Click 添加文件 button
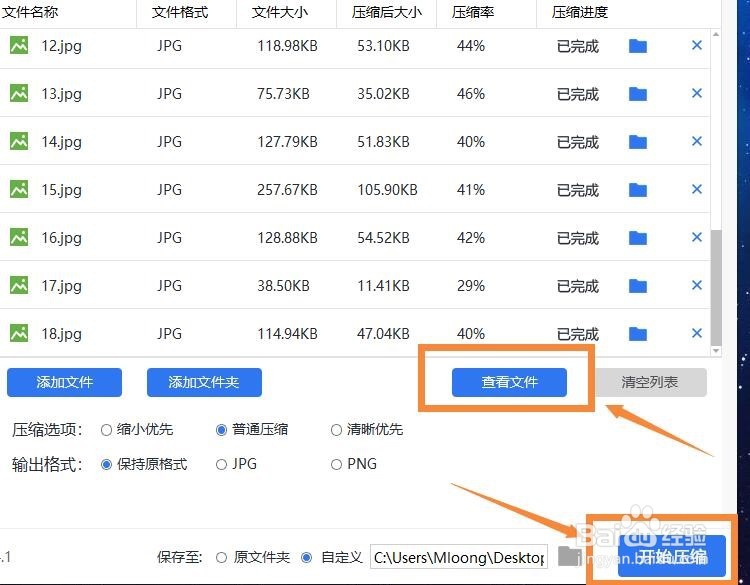The image size is (750, 585). pyautogui.click(x=65, y=382)
